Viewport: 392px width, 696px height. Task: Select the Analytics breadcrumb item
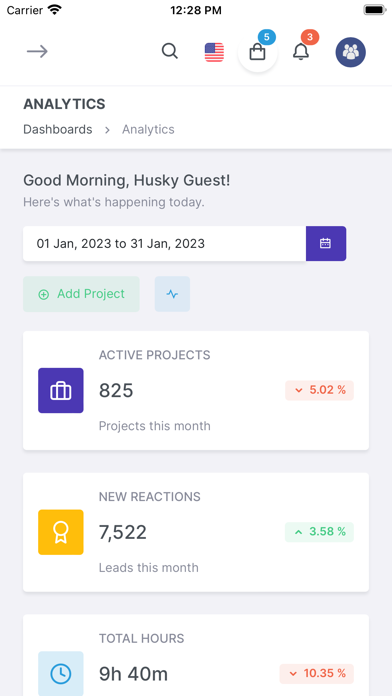pyautogui.click(x=148, y=129)
